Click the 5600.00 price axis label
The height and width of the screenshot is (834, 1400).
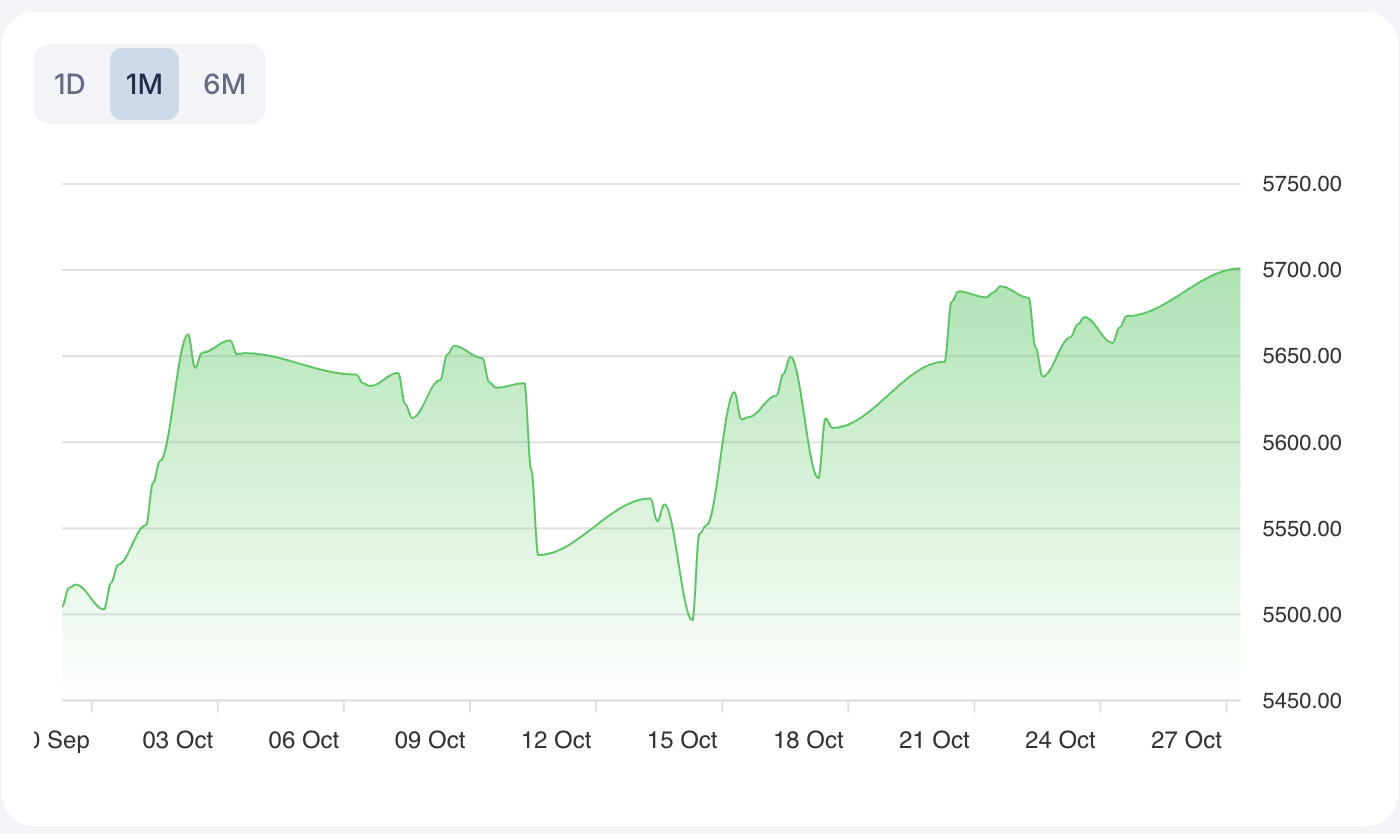pos(1301,443)
